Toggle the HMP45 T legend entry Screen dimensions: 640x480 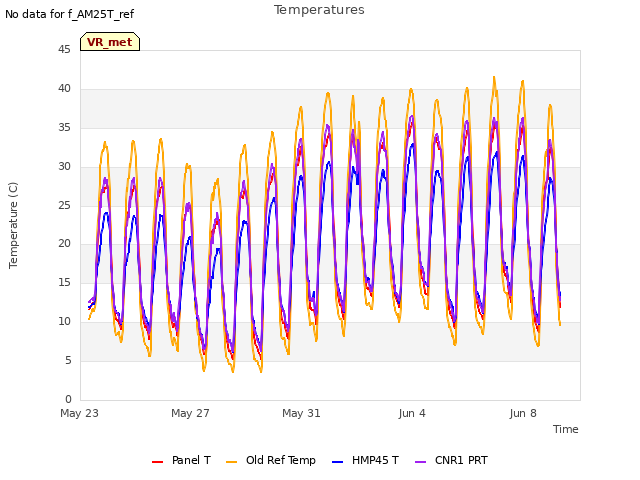(x=365, y=460)
